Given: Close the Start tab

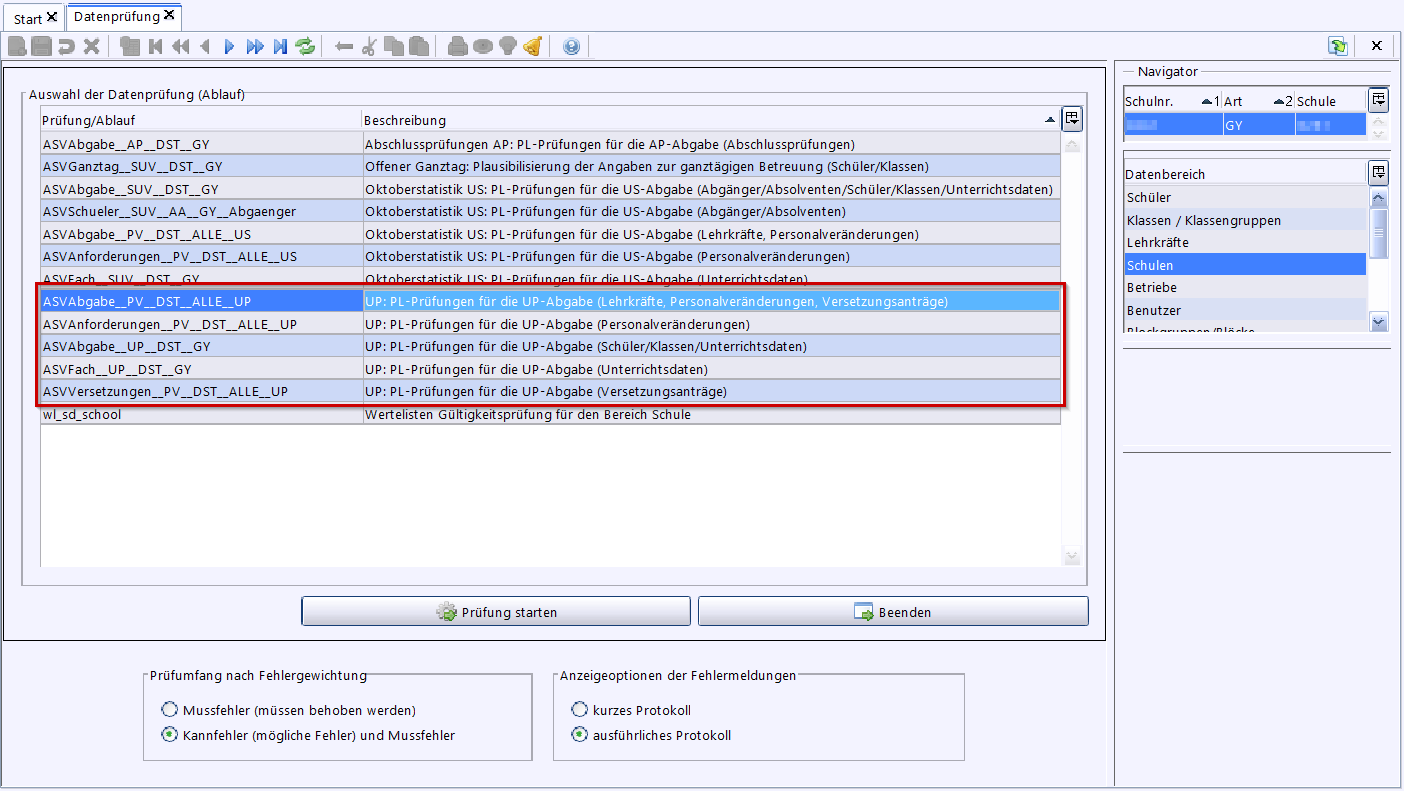Looking at the screenshot, I should (x=52, y=17).
